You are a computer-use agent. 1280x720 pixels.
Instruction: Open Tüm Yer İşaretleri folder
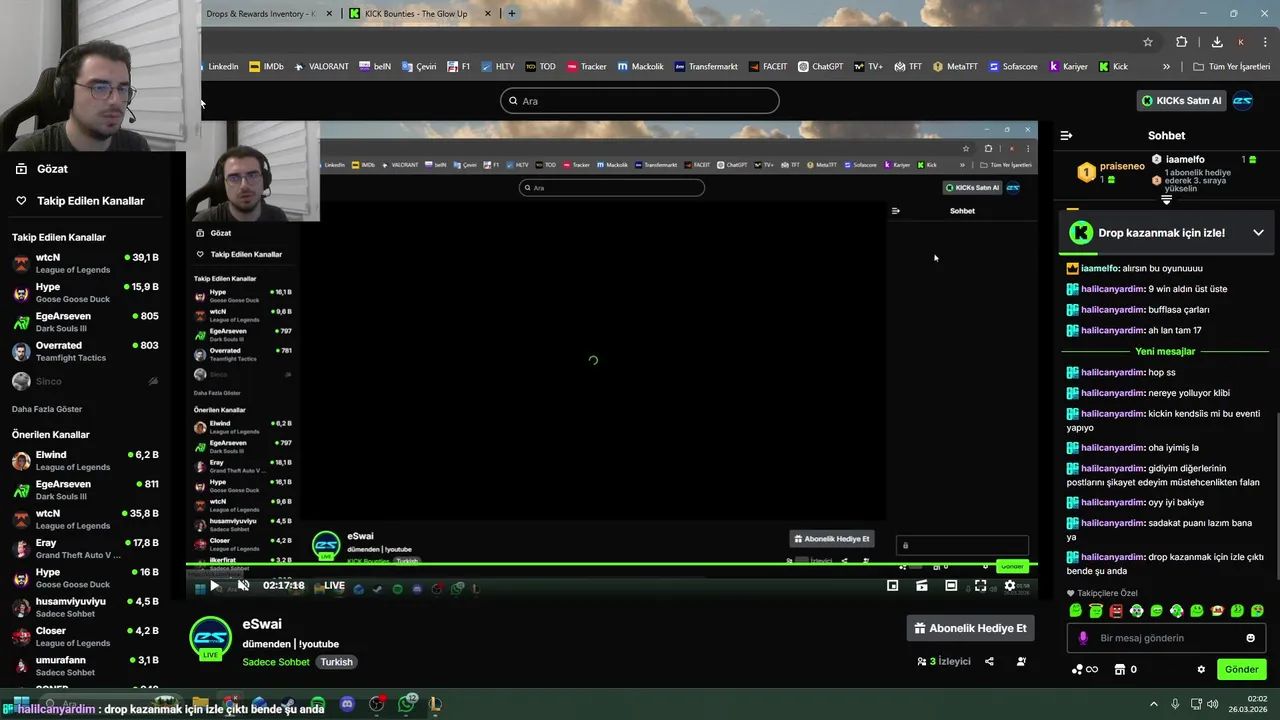pyautogui.click(x=1231, y=67)
